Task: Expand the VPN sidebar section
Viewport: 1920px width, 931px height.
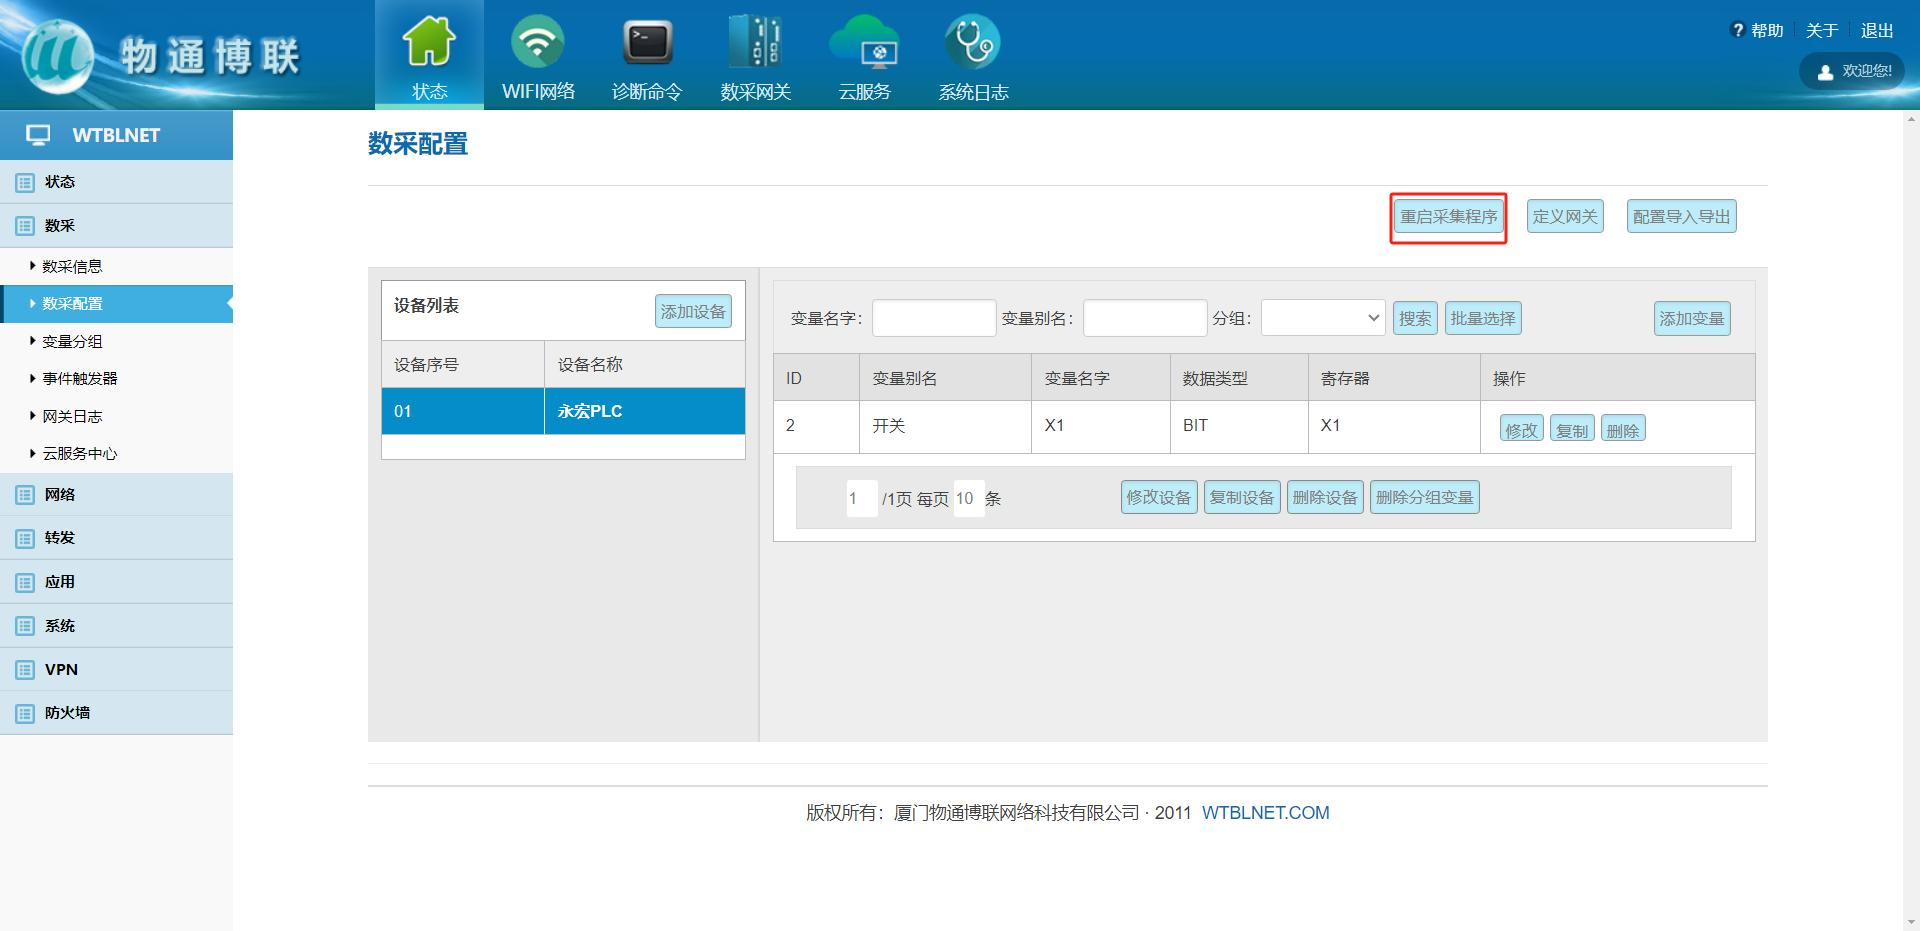Action: [61, 669]
